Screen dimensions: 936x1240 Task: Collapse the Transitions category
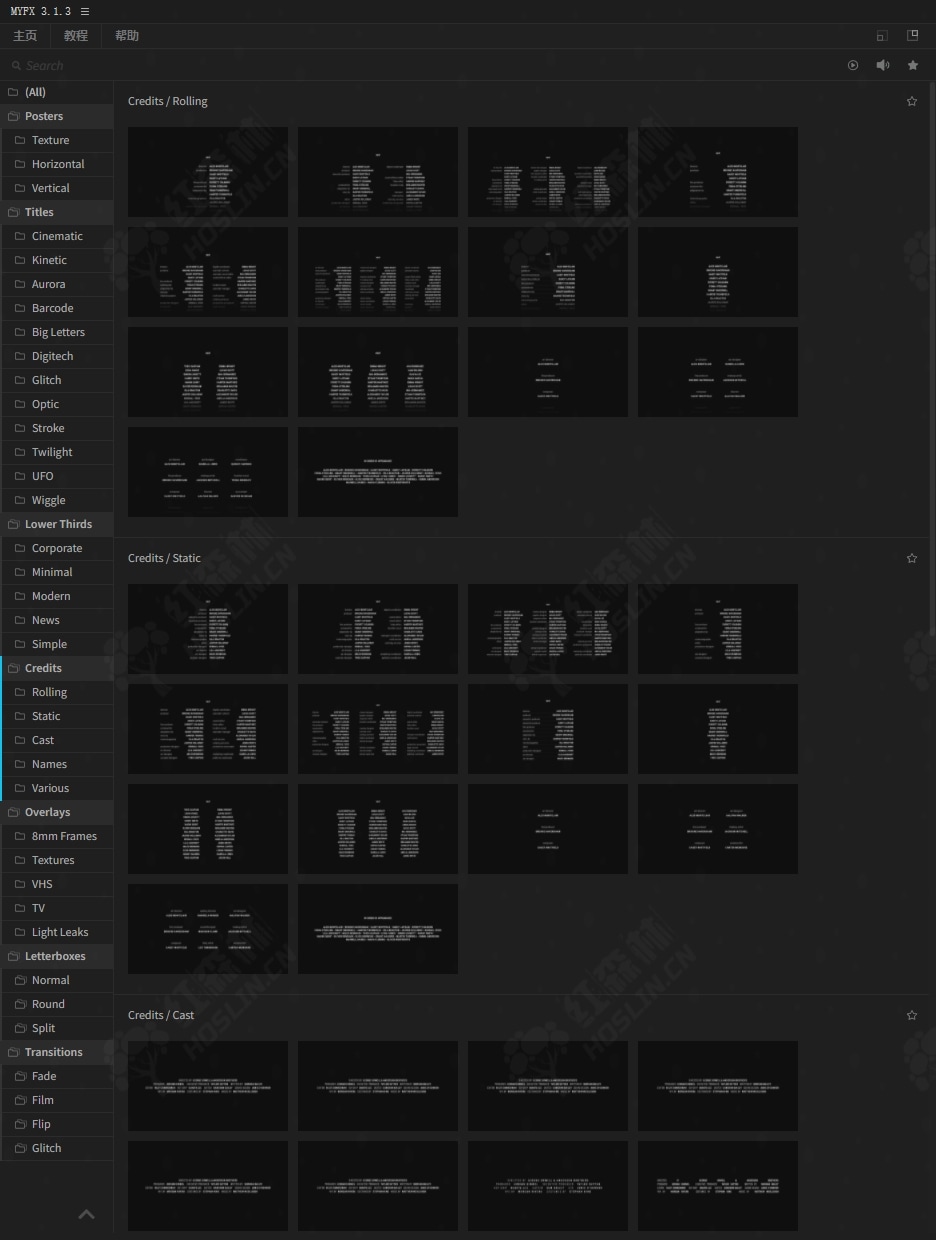57,1052
